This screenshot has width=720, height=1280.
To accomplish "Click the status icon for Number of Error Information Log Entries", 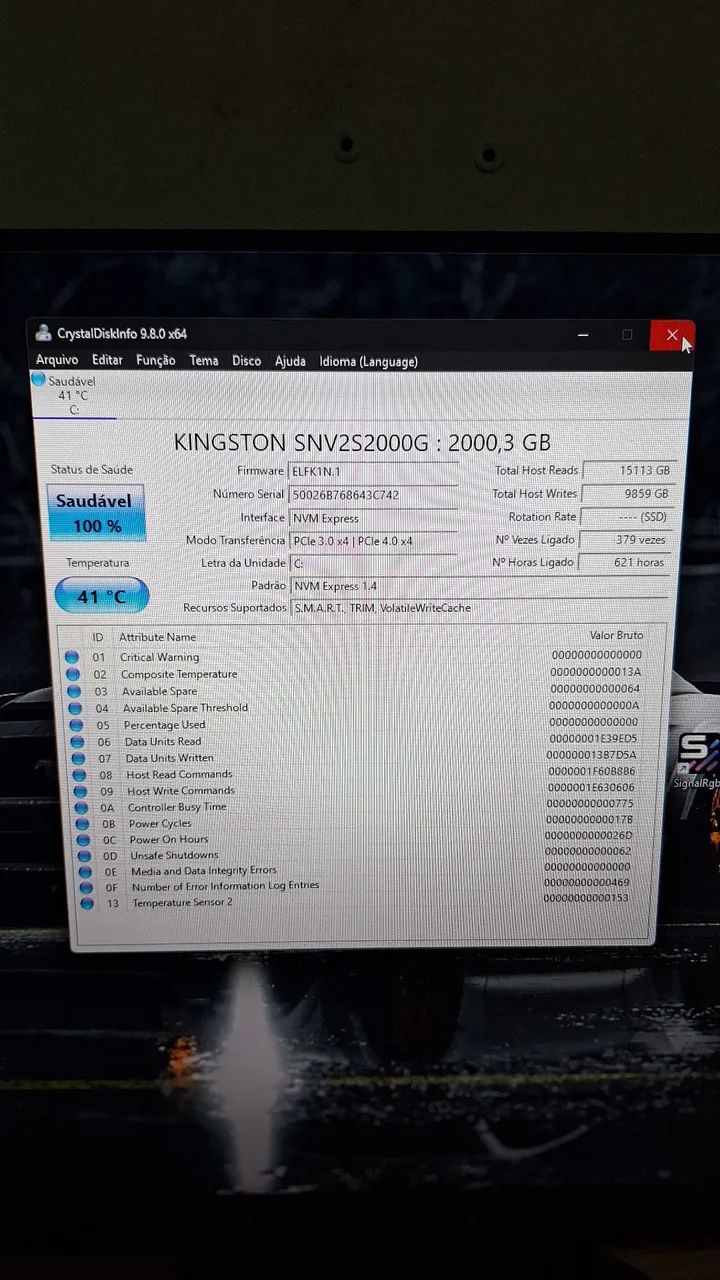I will coord(86,887).
